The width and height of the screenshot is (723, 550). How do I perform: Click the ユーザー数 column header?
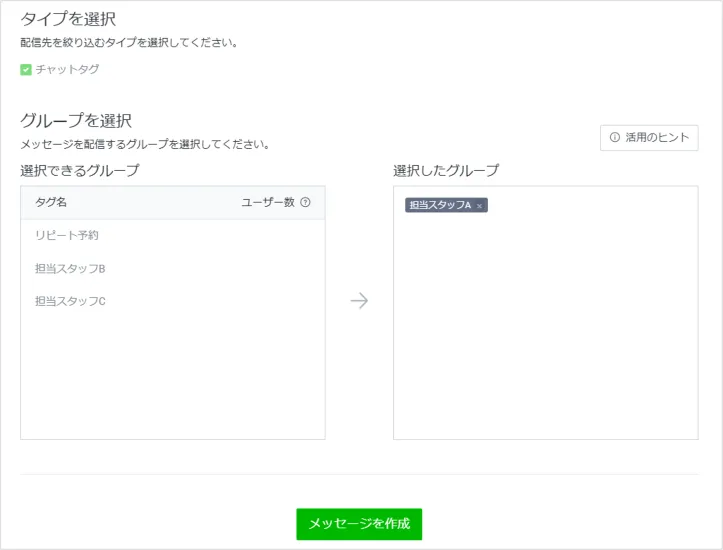point(268,202)
